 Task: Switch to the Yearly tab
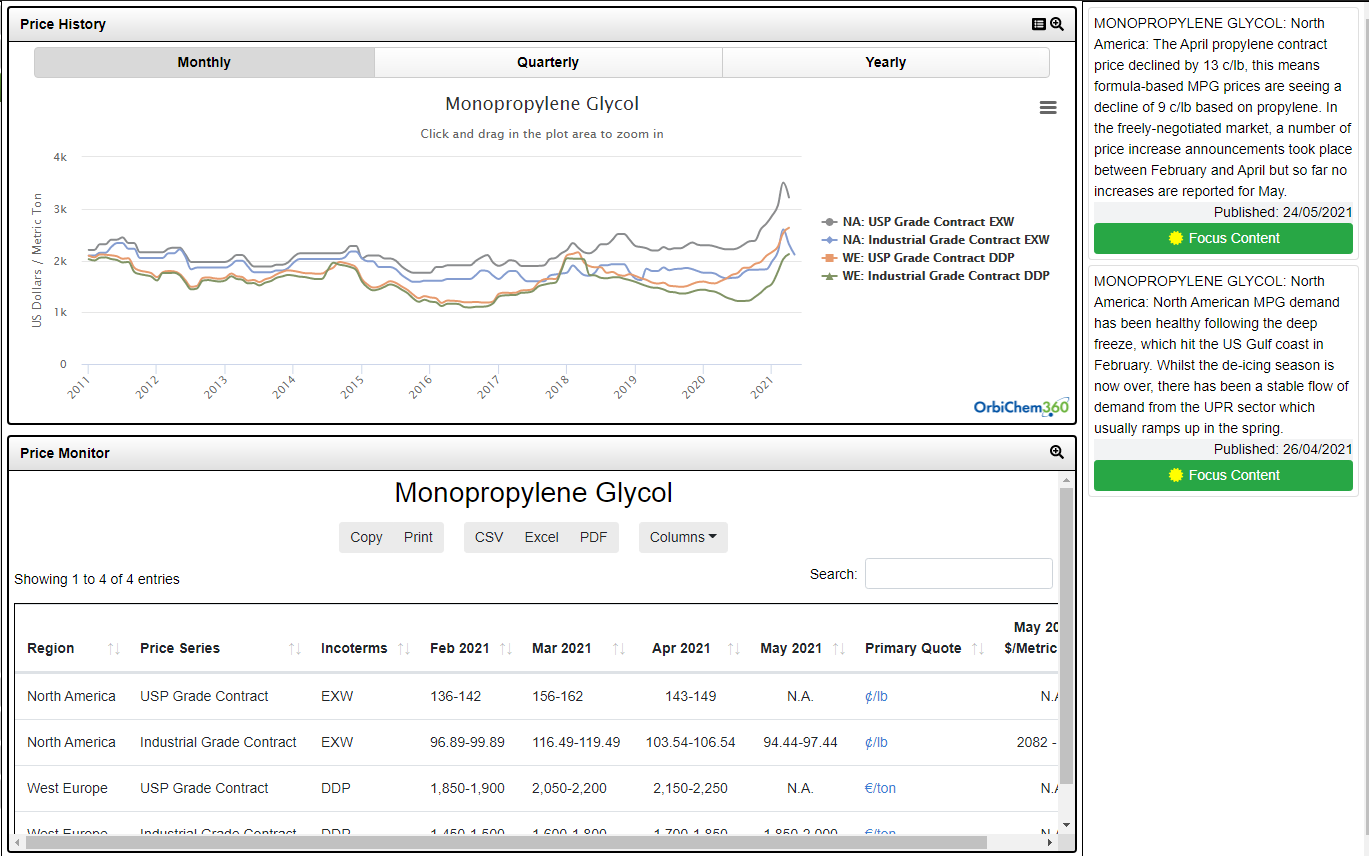tap(886, 62)
